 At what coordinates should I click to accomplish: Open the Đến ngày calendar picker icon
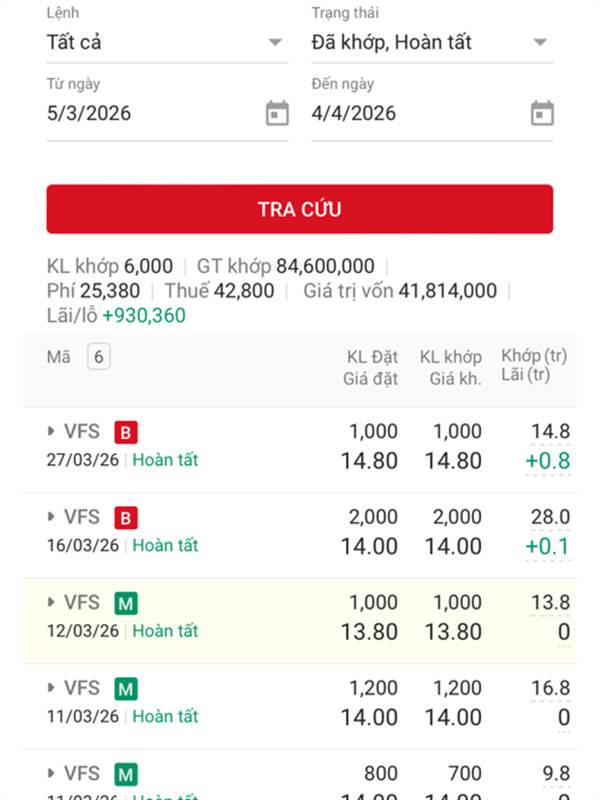(541, 114)
